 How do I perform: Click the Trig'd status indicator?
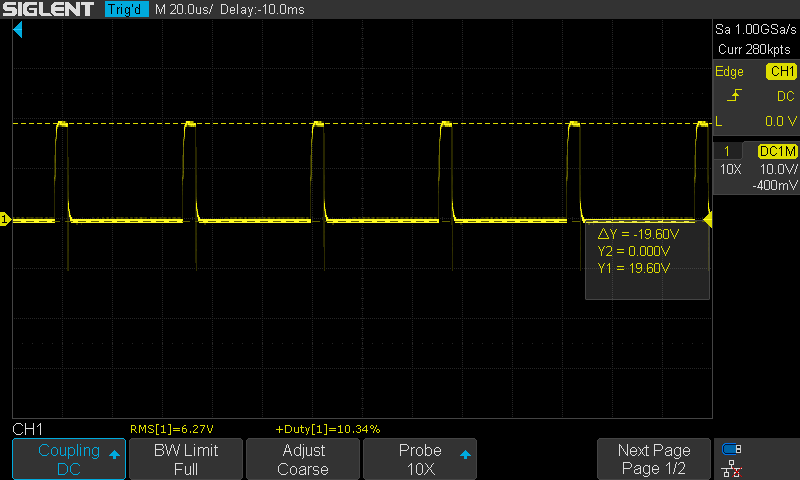click(x=126, y=10)
